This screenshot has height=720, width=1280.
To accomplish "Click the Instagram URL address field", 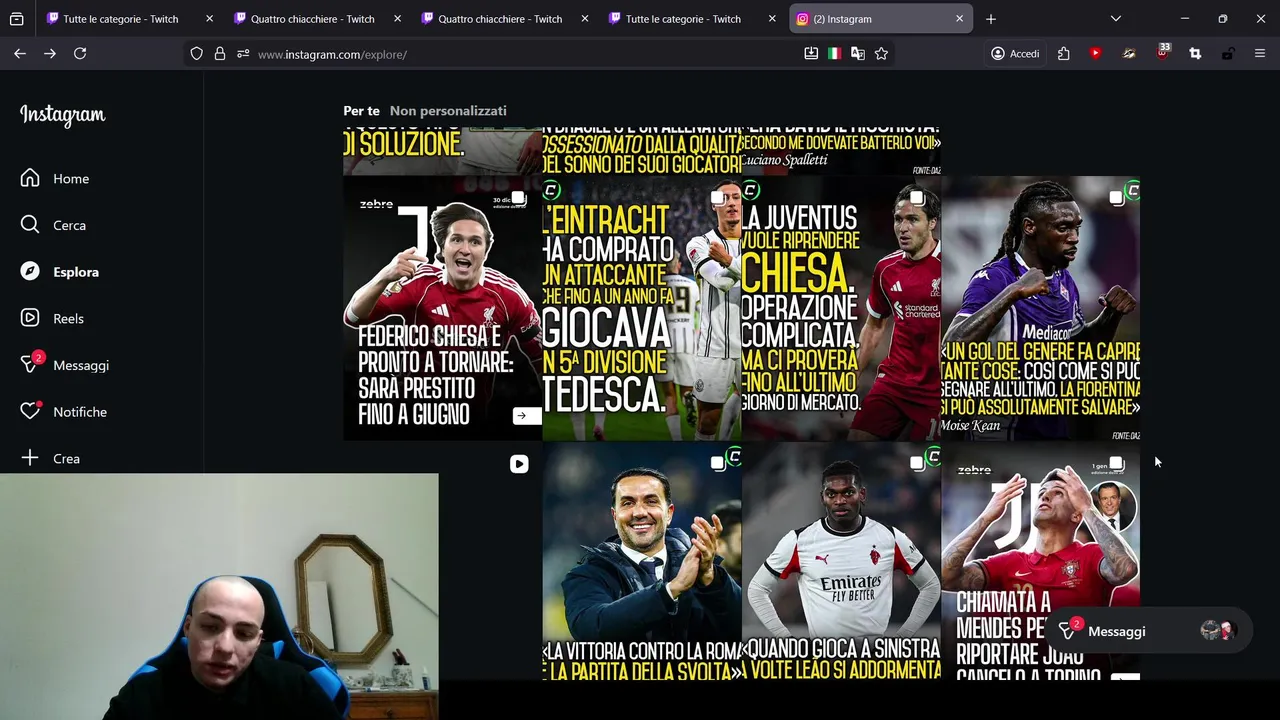I will click(x=520, y=54).
